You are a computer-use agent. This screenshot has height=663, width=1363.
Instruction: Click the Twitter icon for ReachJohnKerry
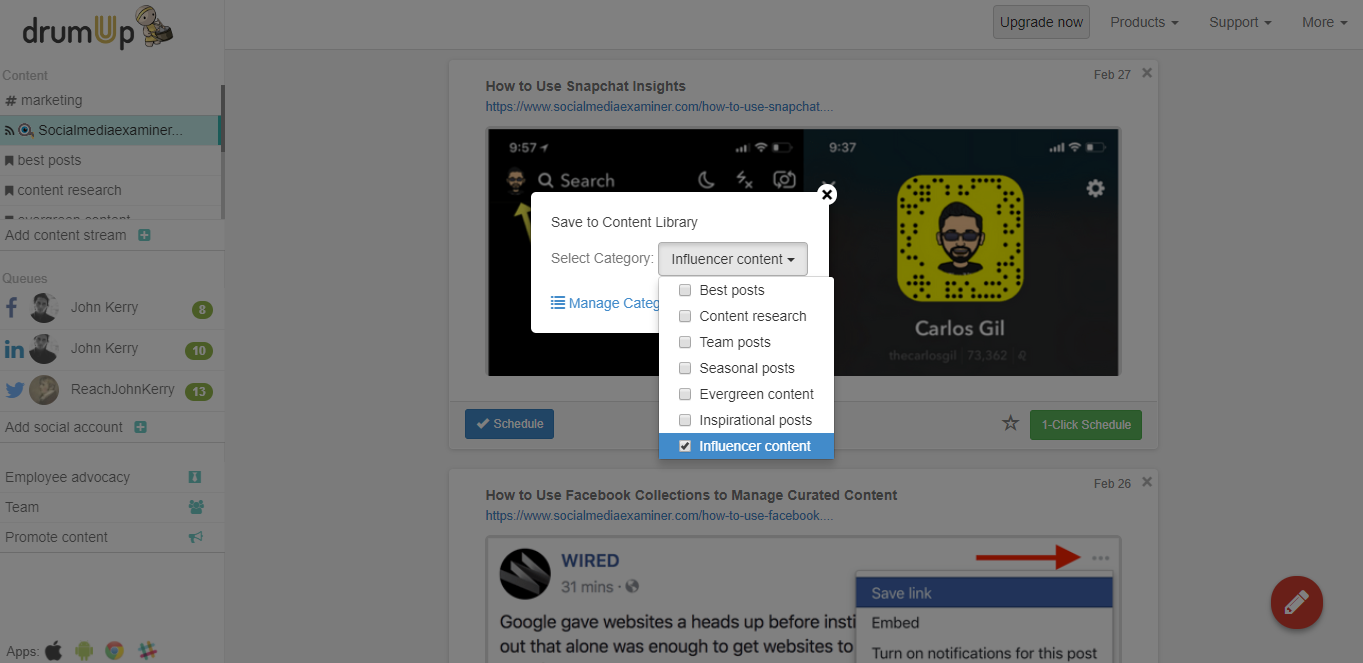(x=14, y=390)
